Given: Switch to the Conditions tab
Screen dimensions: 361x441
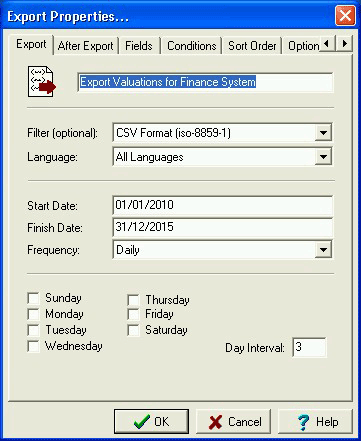Looking at the screenshot, I should click(192, 46).
